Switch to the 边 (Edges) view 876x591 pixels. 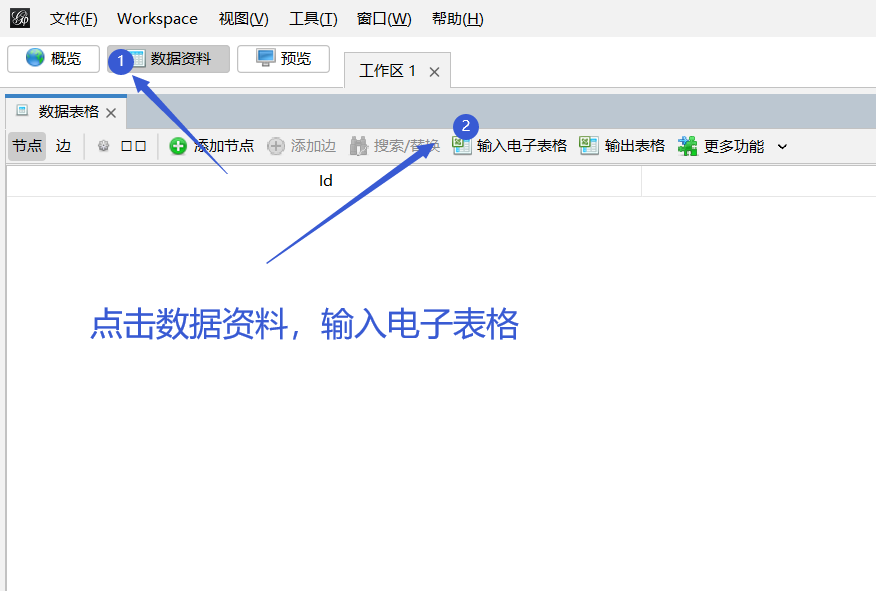63,146
